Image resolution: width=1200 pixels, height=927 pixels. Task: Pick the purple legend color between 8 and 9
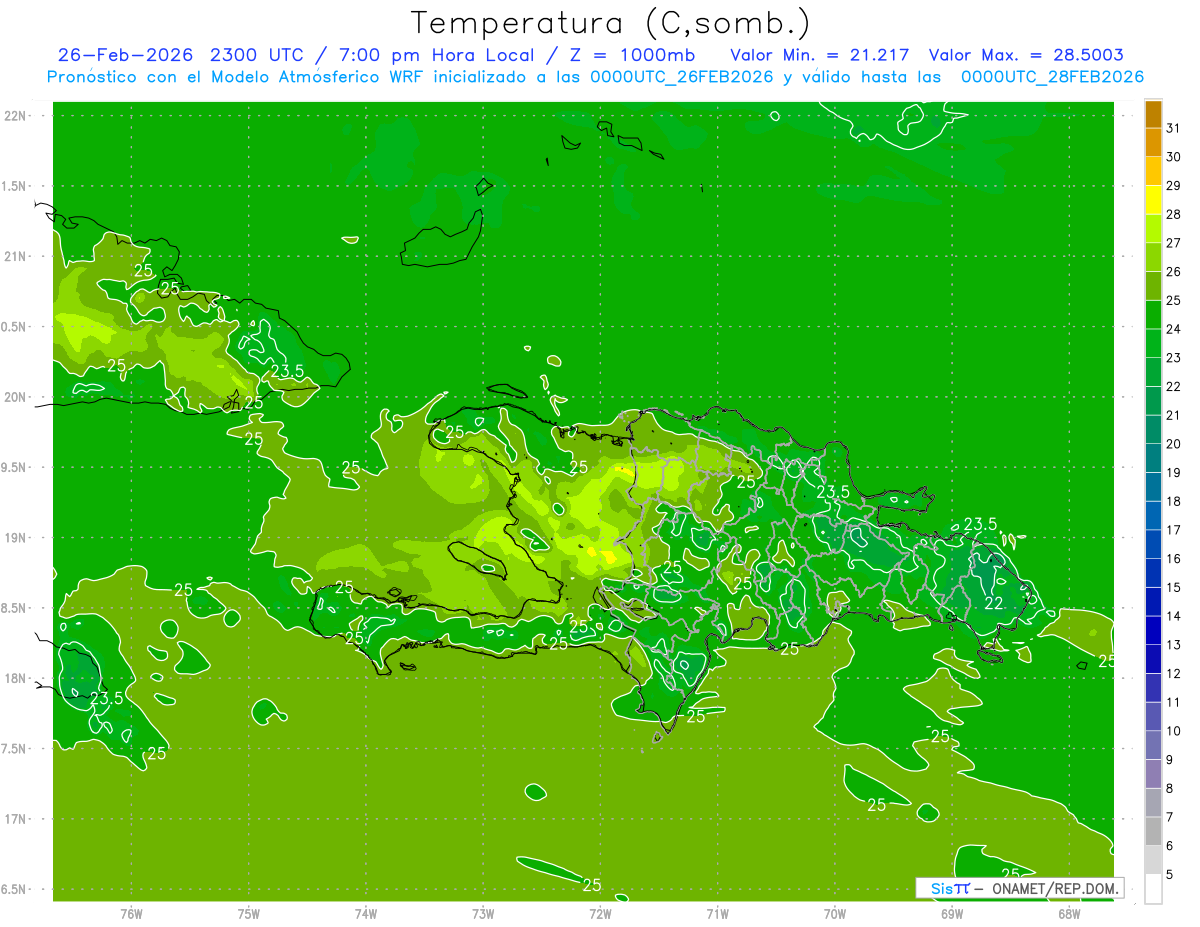1153,774
